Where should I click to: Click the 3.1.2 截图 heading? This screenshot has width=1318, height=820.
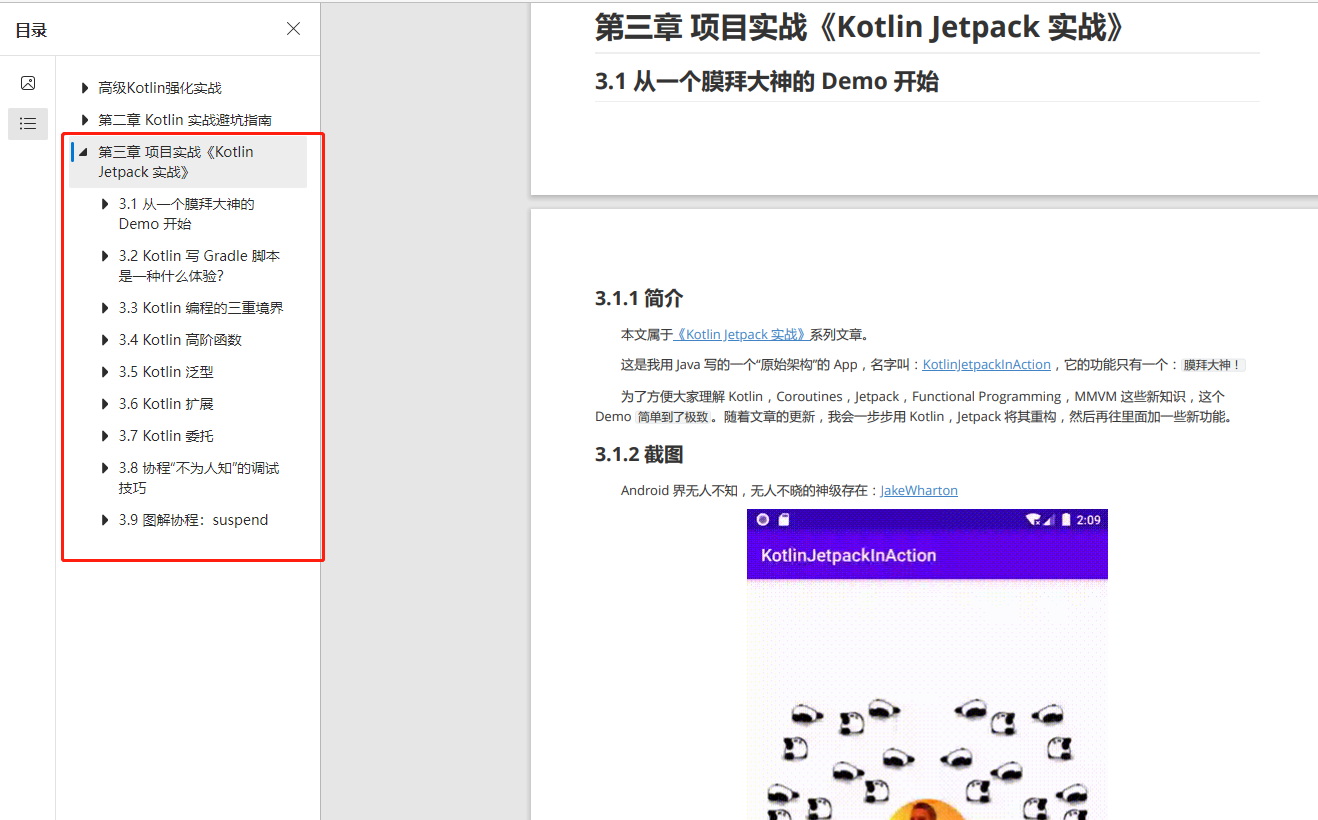[639, 455]
